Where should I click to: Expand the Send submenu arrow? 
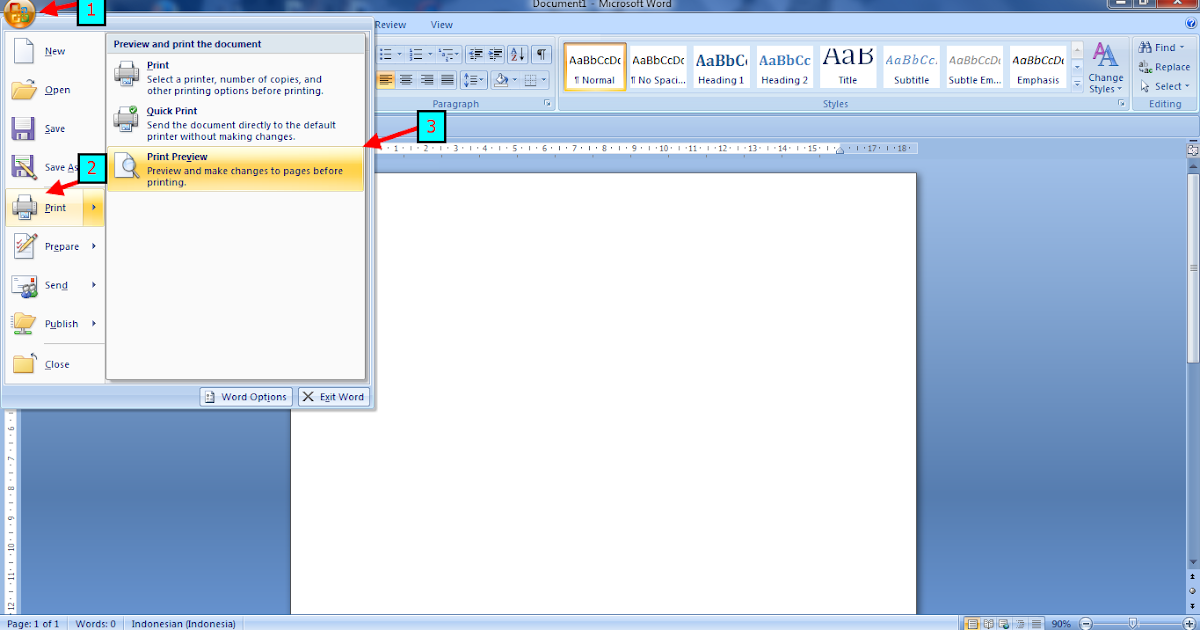coord(94,285)
